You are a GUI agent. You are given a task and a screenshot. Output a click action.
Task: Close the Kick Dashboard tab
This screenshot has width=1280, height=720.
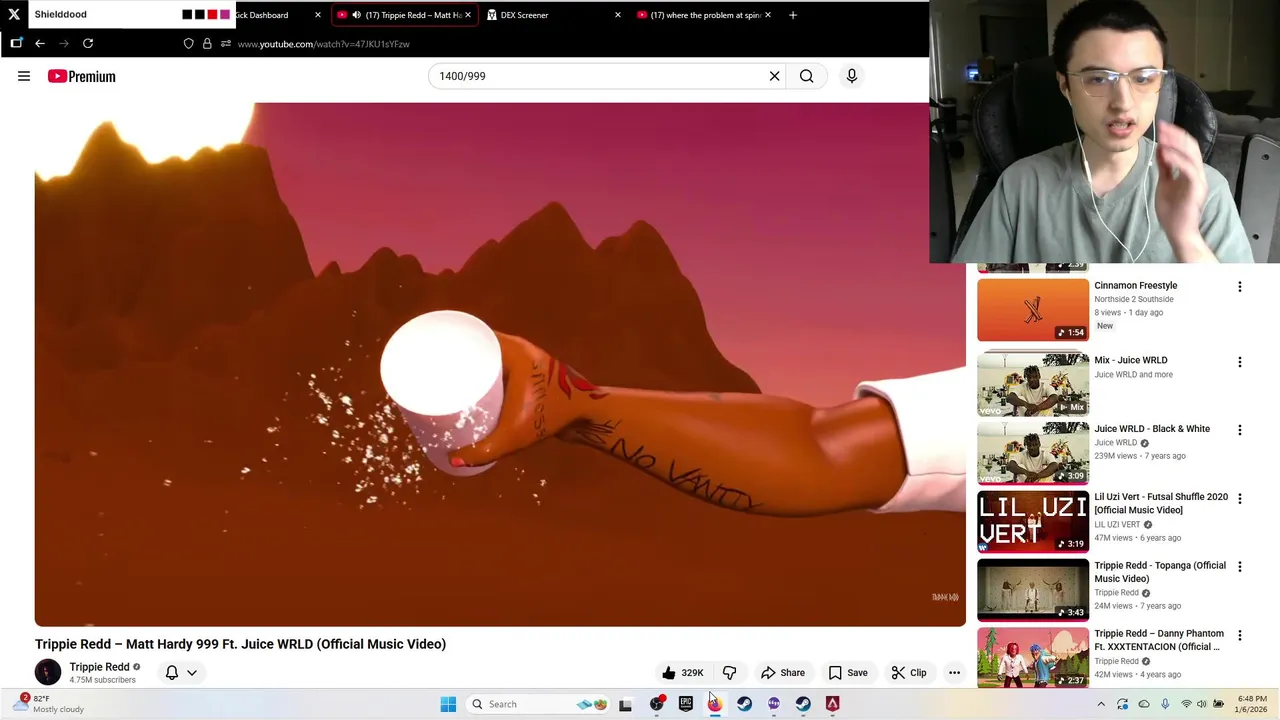pyautogui.click(x=318, y=15)
